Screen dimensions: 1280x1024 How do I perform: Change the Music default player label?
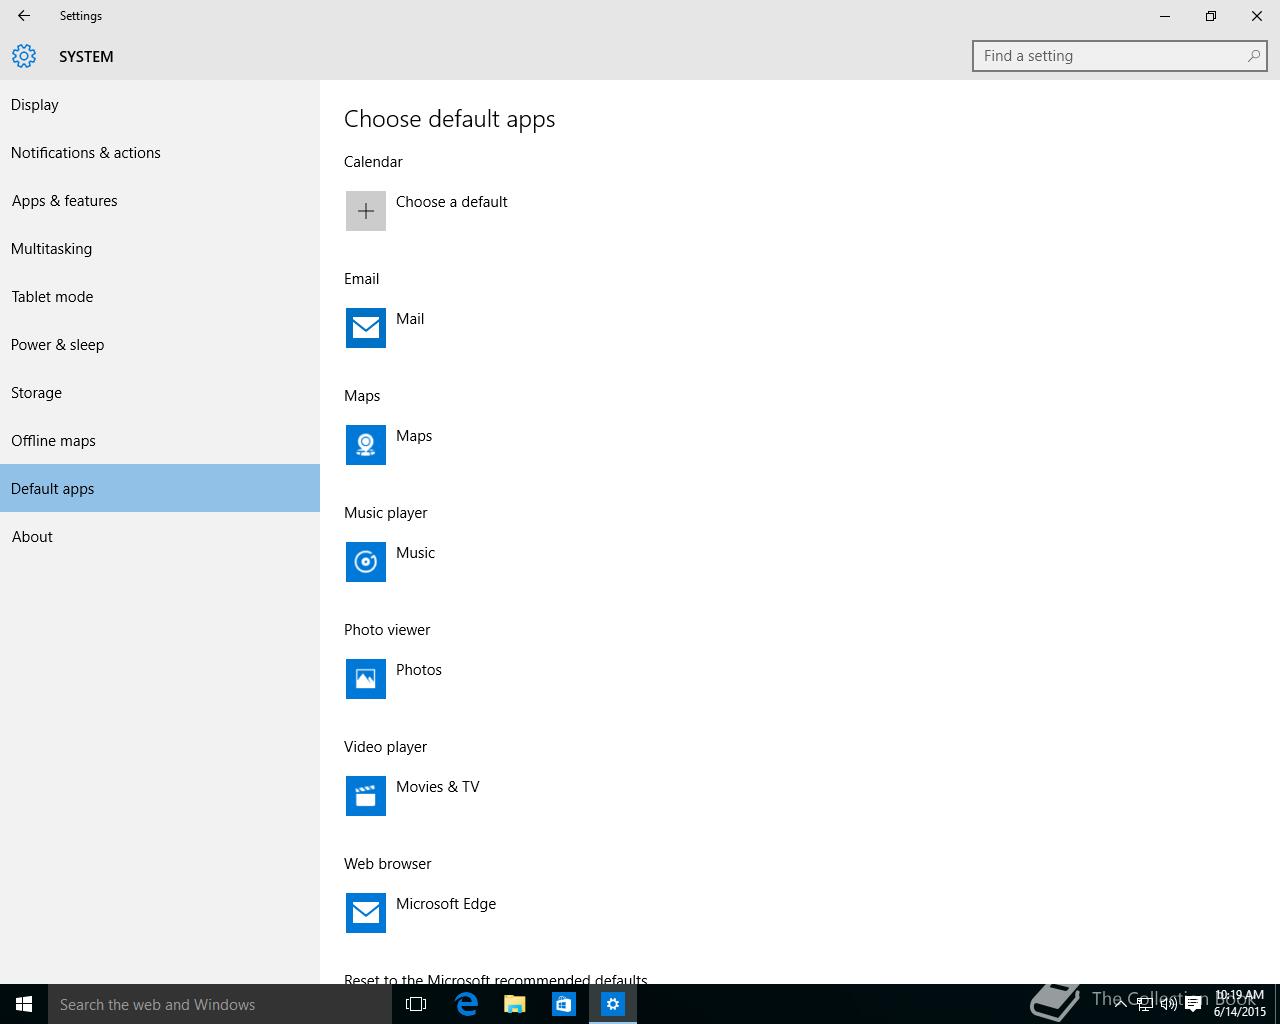click(x=415, y=553)
